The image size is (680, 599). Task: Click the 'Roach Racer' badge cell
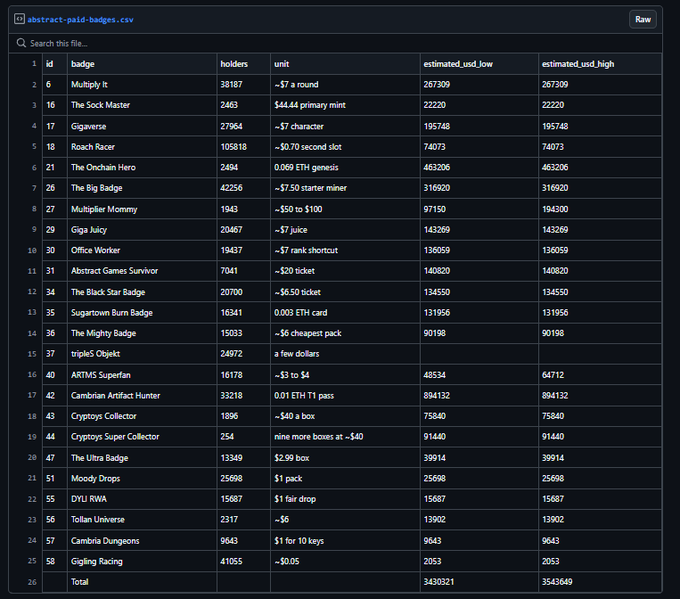click(x=142, y=147)
